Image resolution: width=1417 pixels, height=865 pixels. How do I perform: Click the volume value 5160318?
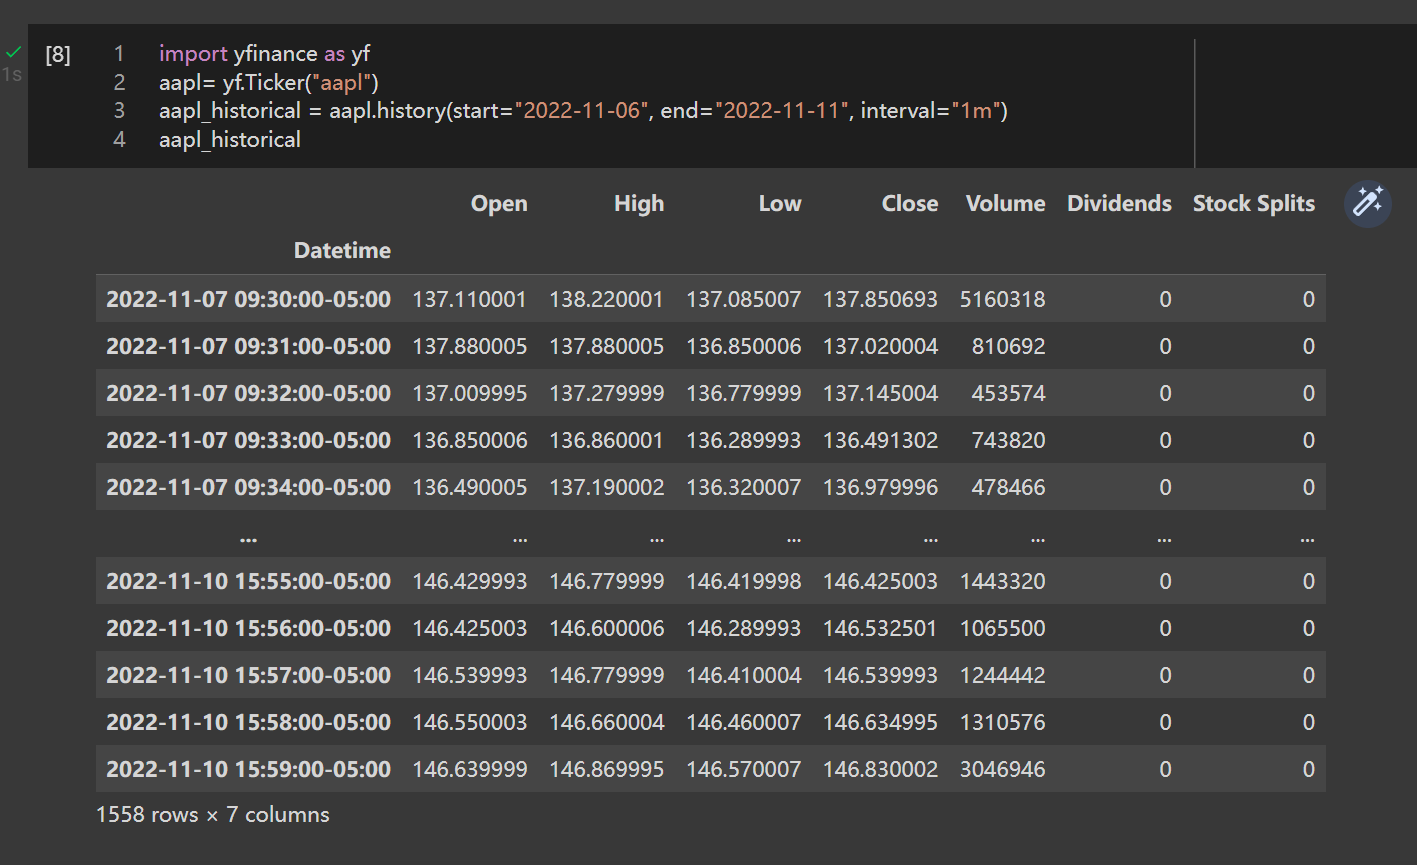(x=1002, y=299)
